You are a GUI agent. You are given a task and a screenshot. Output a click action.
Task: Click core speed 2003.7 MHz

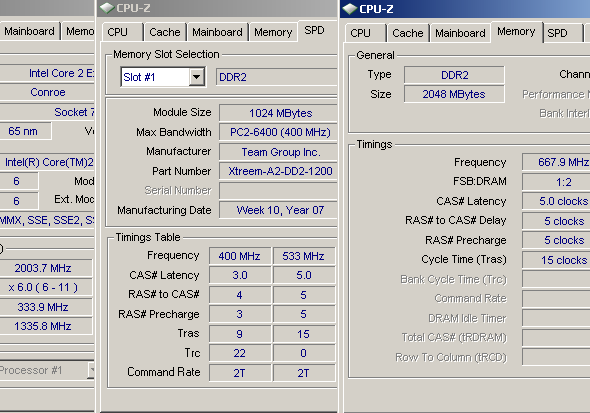pyautogui.click(x=46, y=268)
